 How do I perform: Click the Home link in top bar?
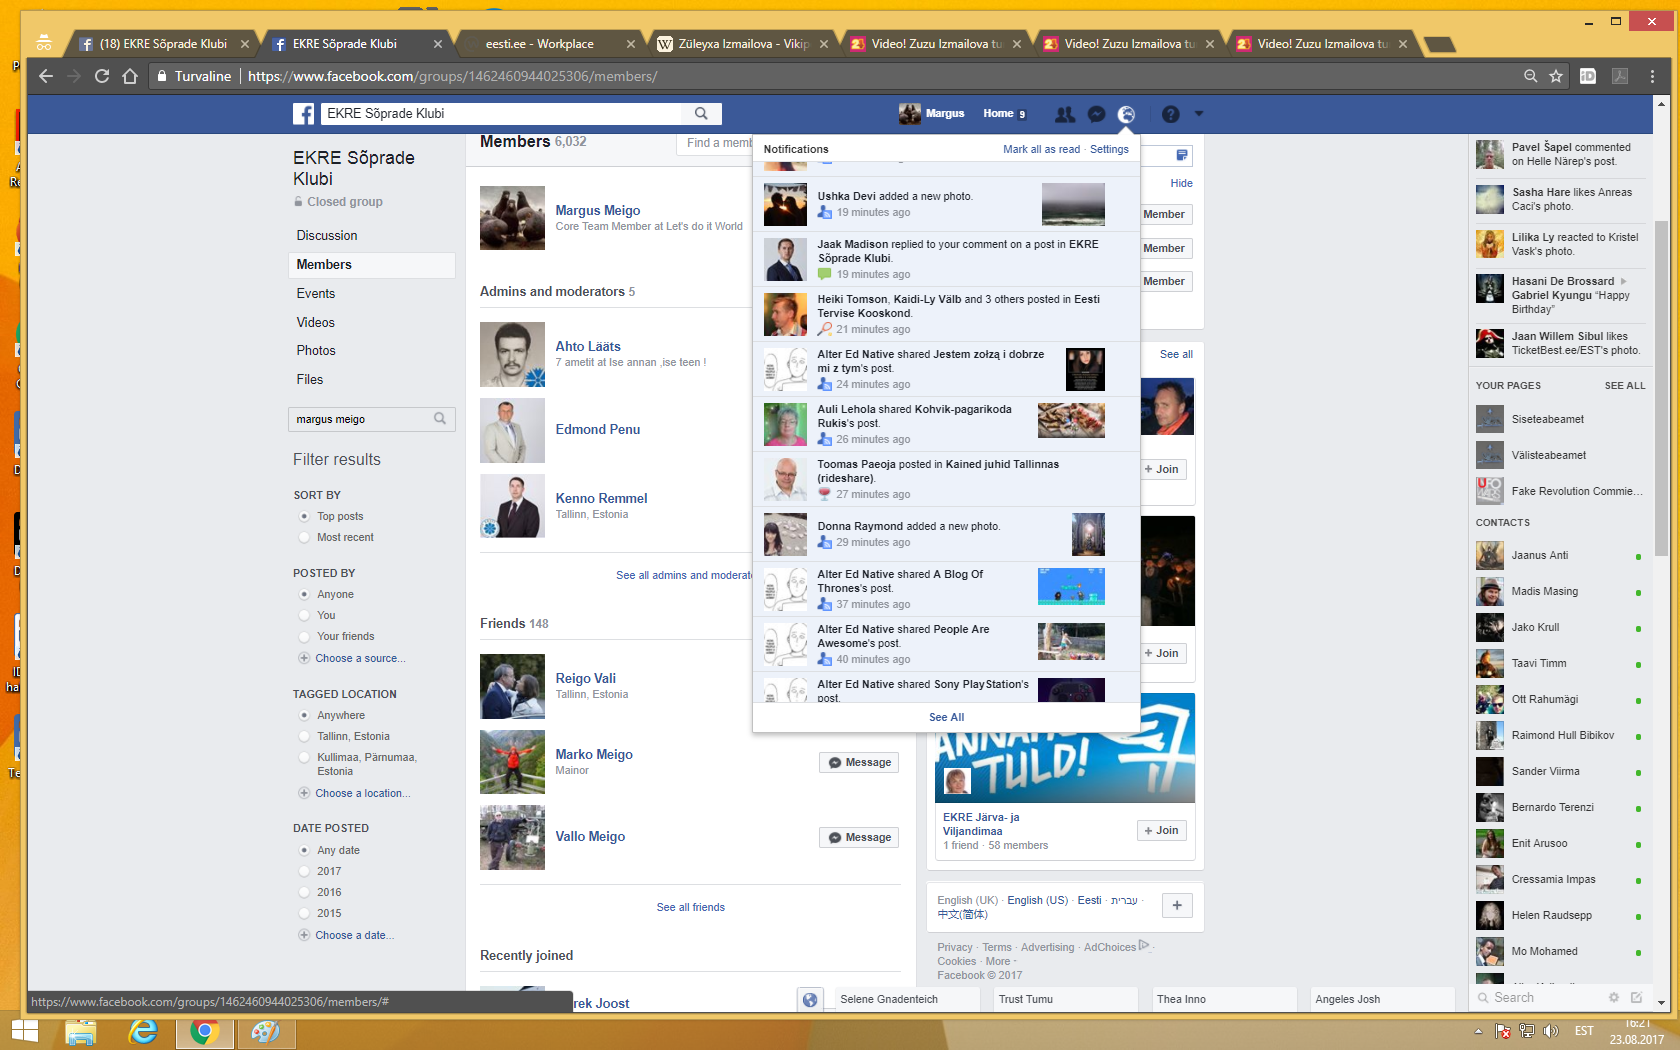pos(998,114)
